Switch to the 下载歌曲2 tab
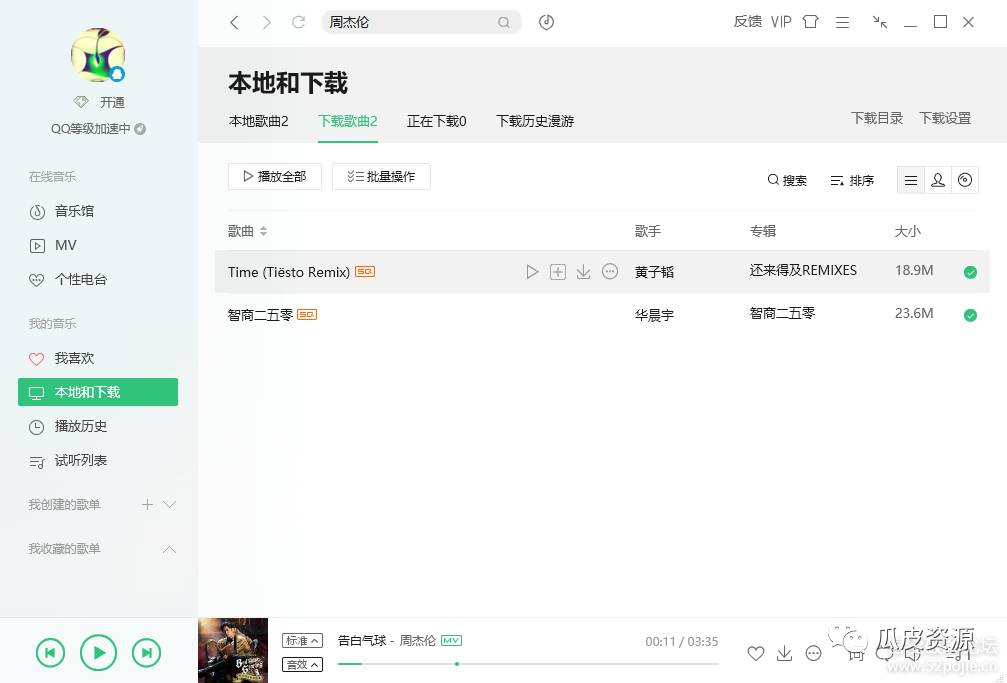Viewport: 1007px width, 683px height. pos(348,121)
